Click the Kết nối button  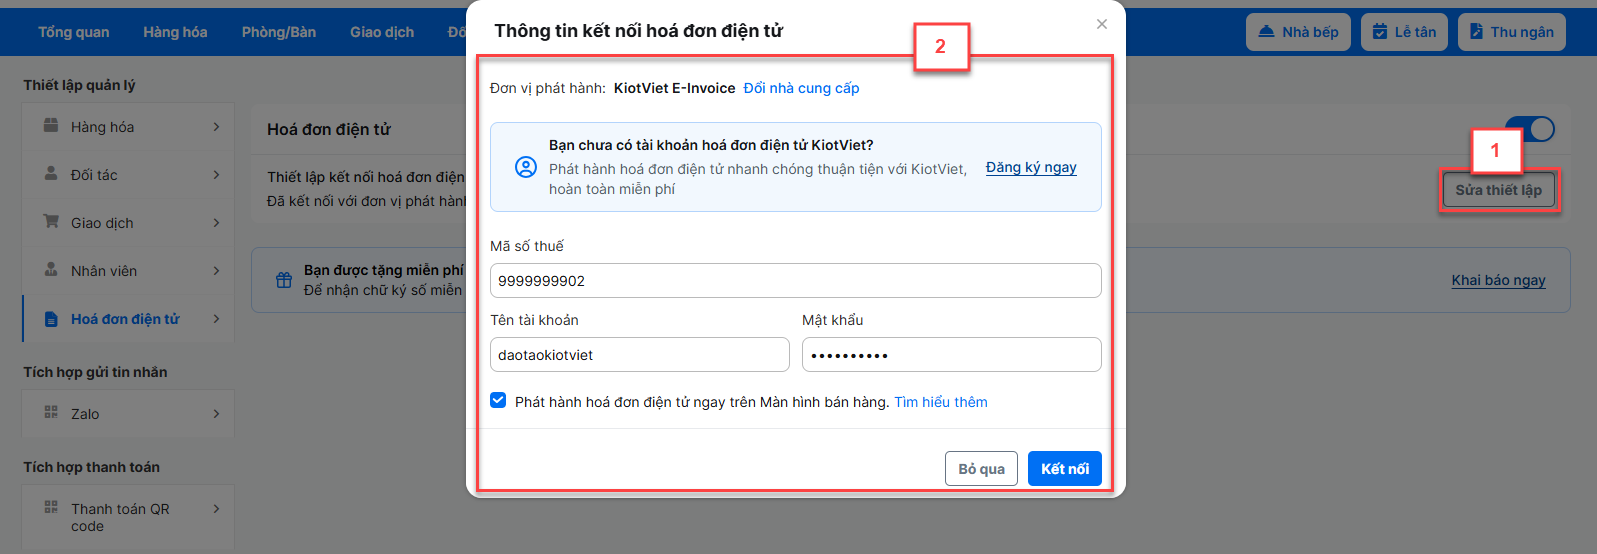pos(1065,469)
